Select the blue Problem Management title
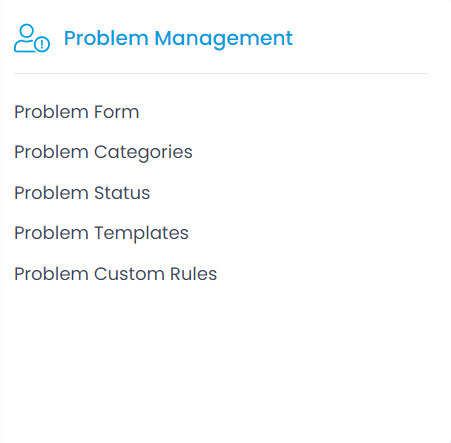 (x=178, y=38)
